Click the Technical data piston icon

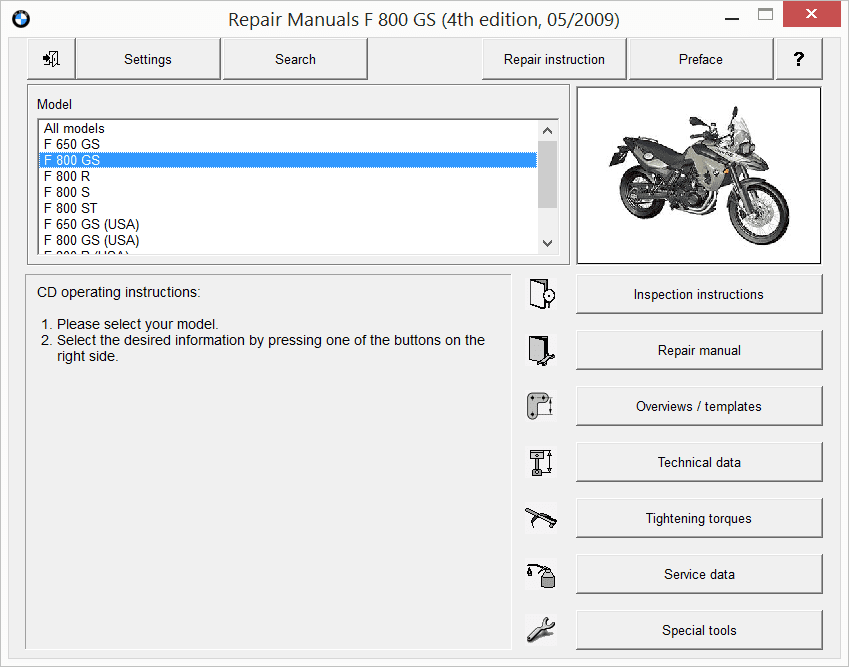[540, 462]
